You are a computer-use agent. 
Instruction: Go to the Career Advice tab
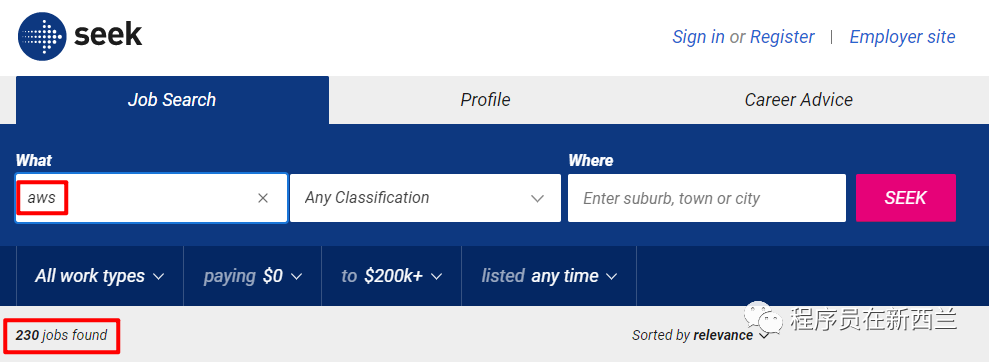[799, 100]
